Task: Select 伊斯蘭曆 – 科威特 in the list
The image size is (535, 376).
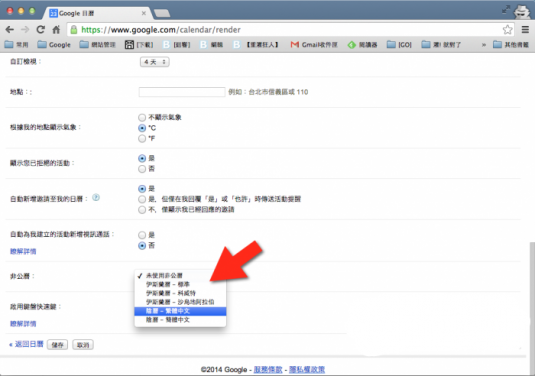Action: 180,293
